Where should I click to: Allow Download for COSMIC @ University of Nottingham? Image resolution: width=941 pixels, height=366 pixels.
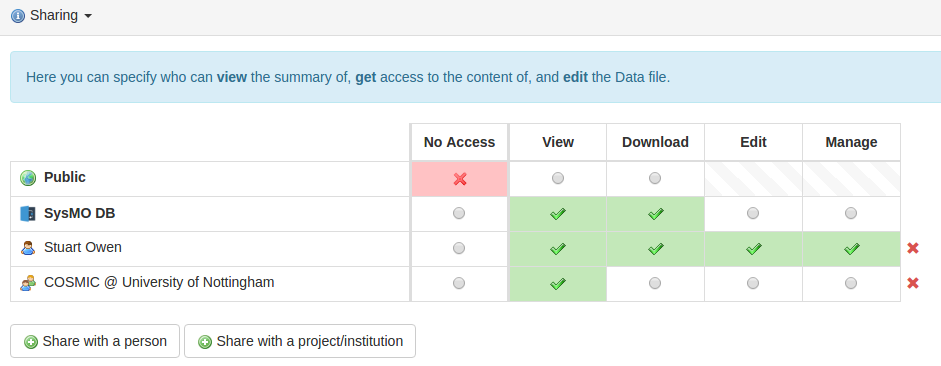(x=655, y=283)
